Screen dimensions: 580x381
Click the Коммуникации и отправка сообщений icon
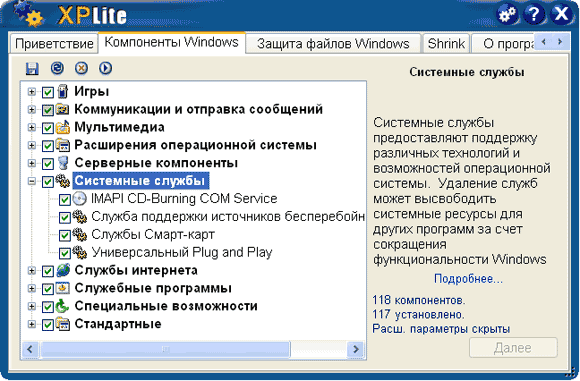(x=63, y=109)
